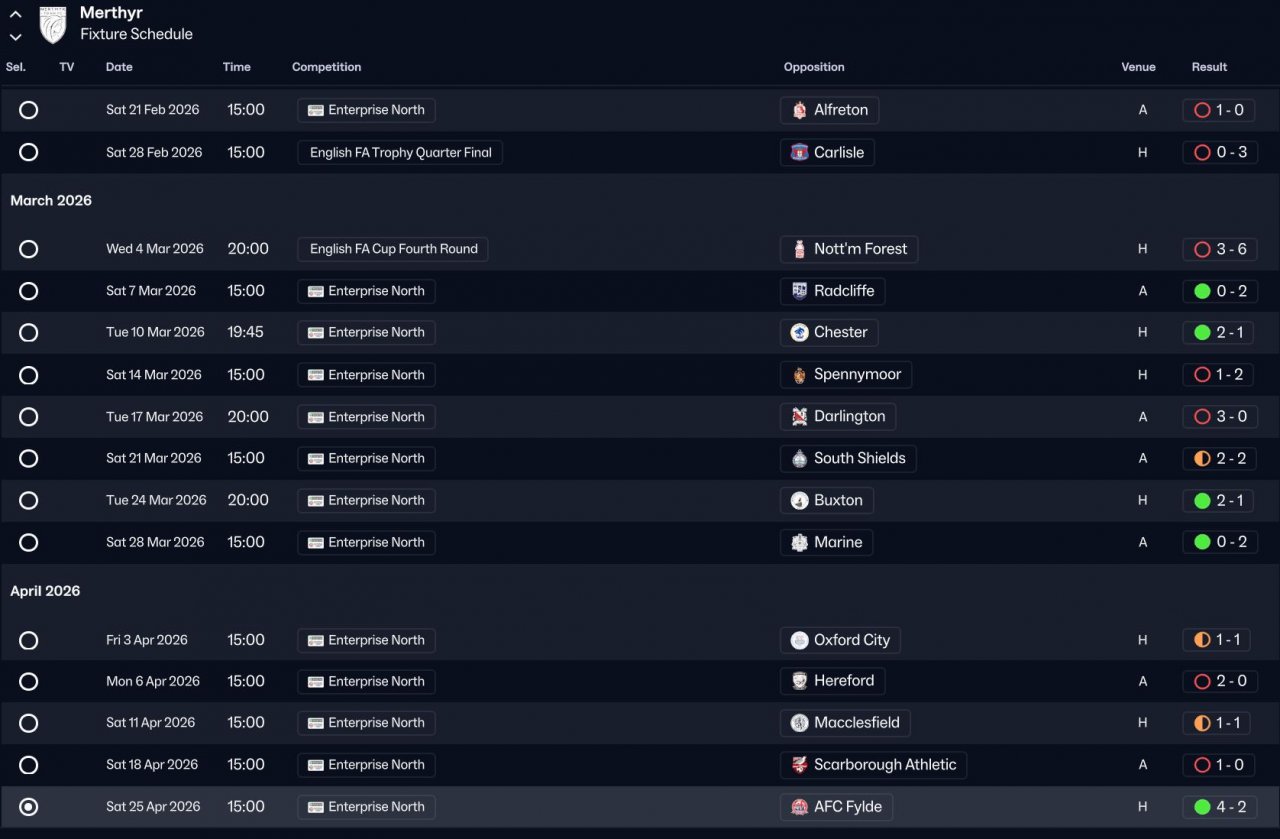The image size is (1280, 839).
Task: Click the AFC Fylde club badge
Action: (799, 807)
